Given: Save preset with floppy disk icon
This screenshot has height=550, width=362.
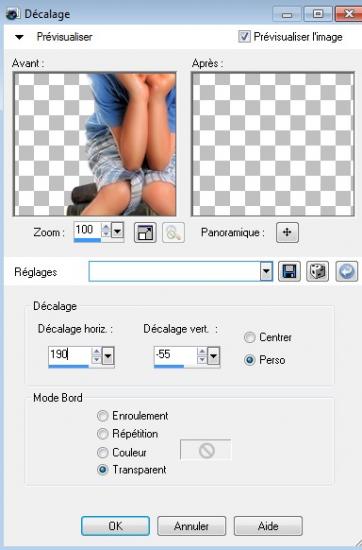Looking at the screenshot, I should click(289, 271).
